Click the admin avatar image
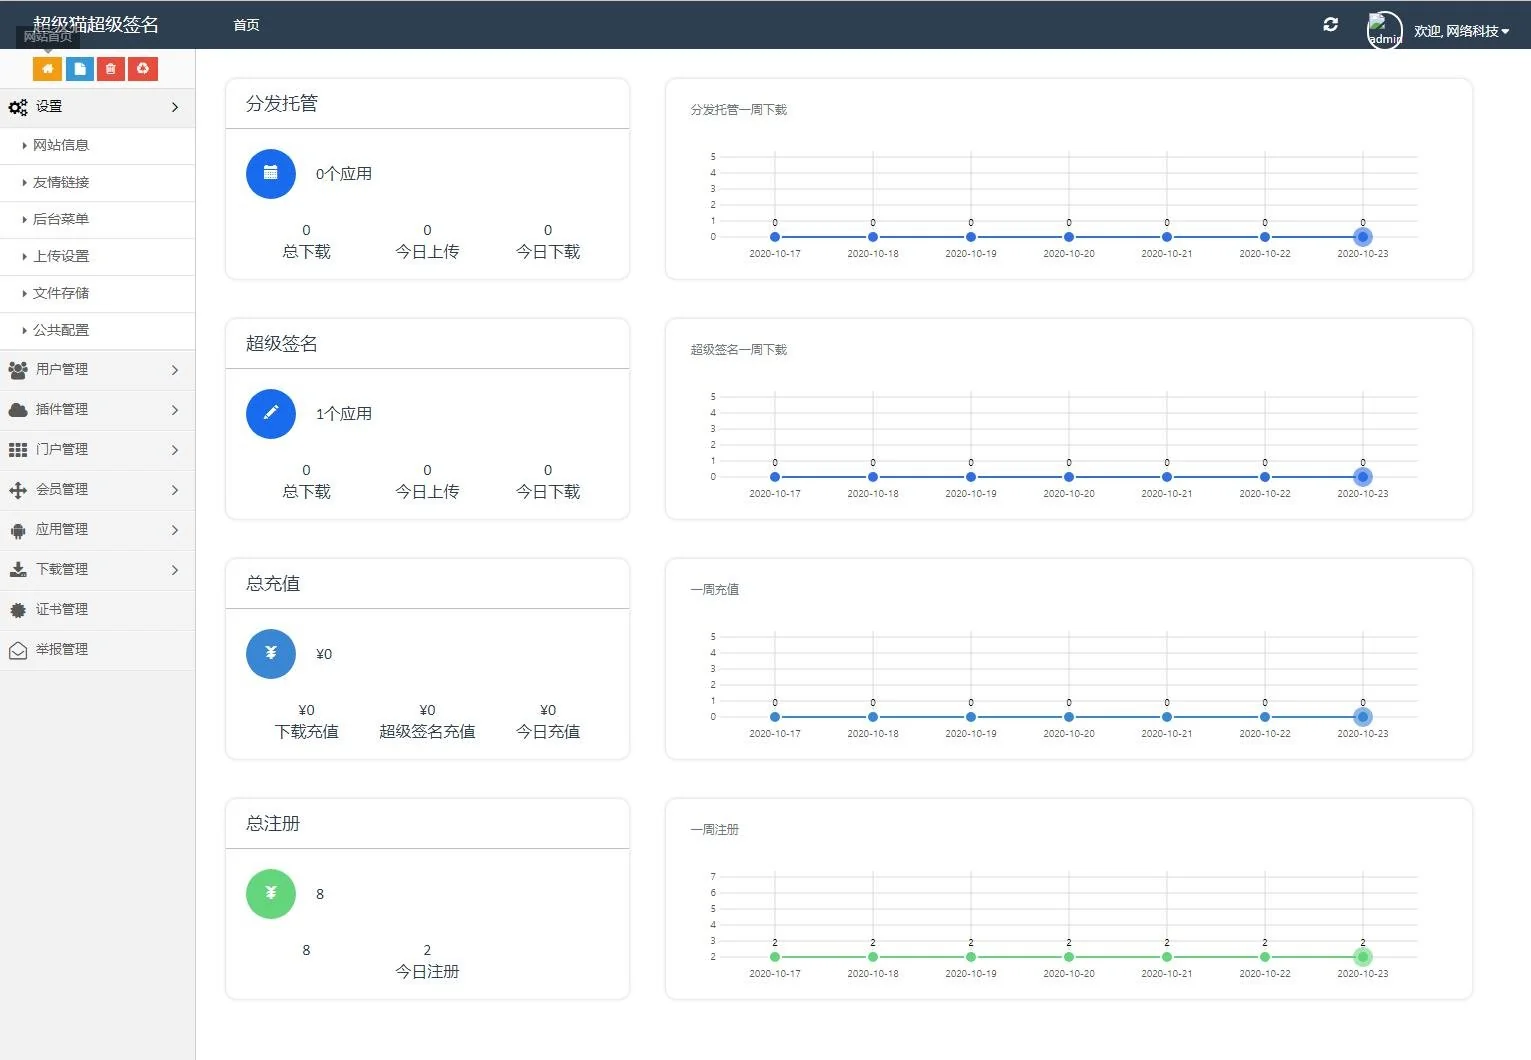Screen dimensions: 1531x1060 1384,30
